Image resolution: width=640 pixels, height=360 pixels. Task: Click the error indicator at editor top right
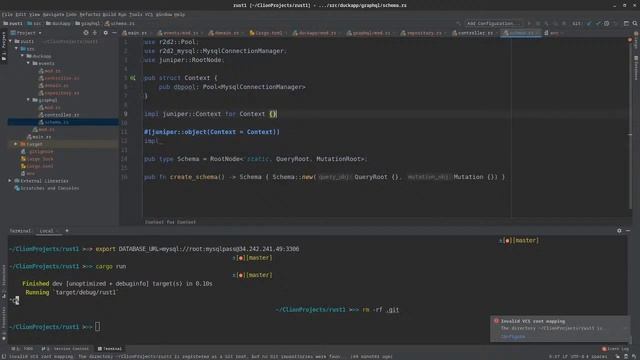click(x=630, y=40)
